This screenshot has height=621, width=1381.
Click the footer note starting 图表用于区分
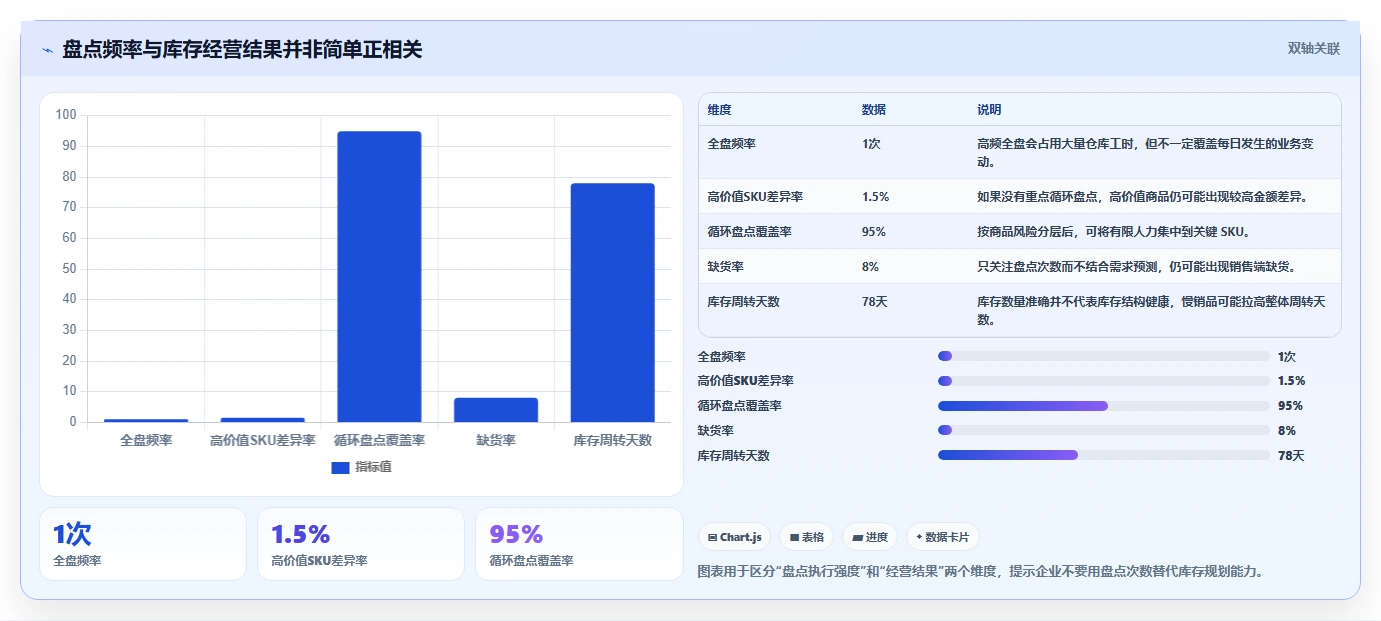[981, 572]
